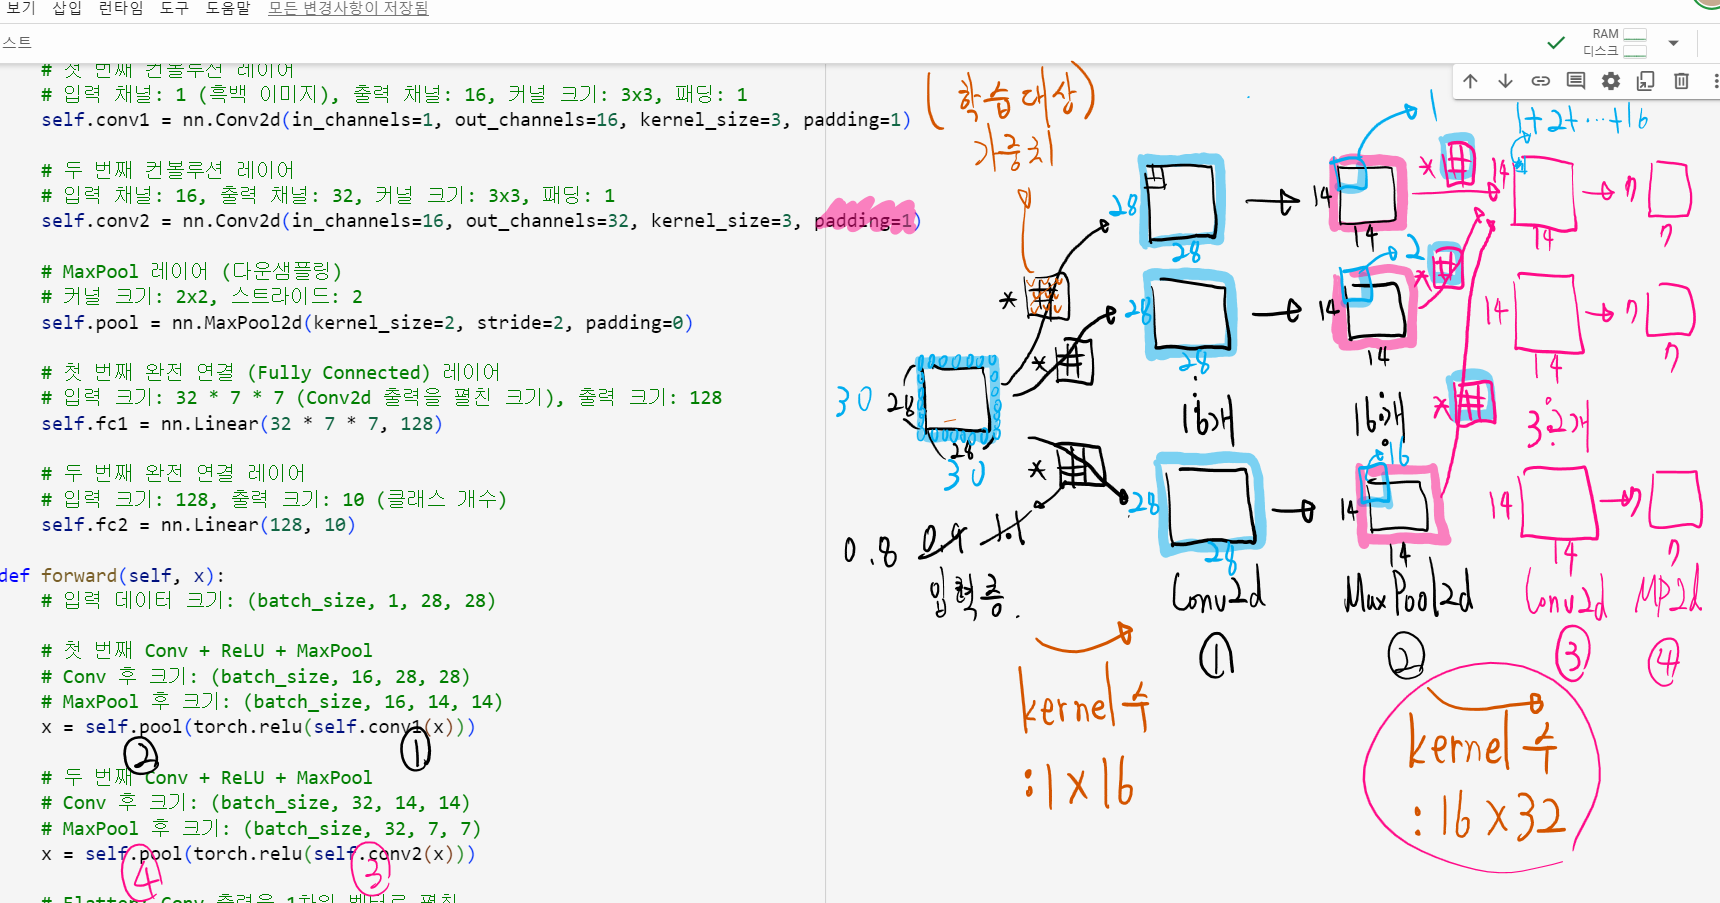Open the three-dot more cell actions menu

(1714, 81)
